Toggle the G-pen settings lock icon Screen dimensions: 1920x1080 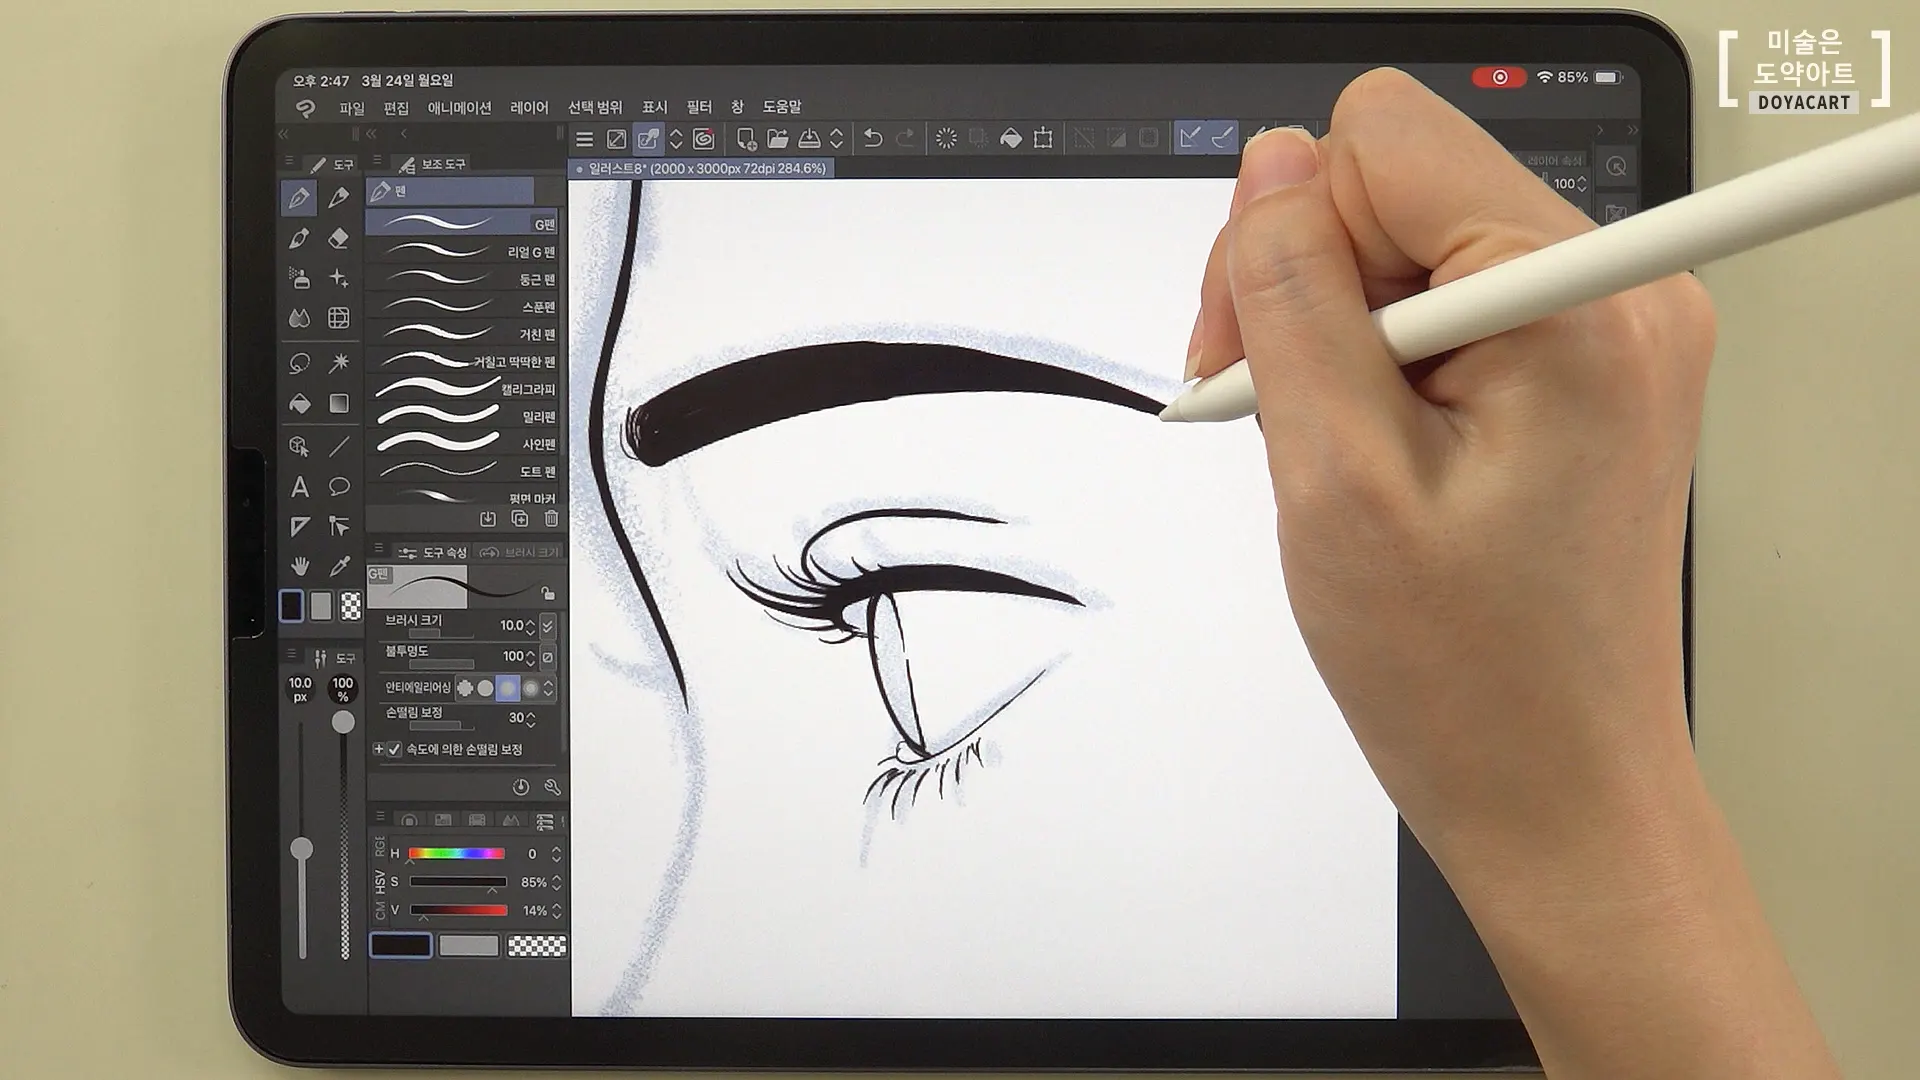[x=548, y=592]
